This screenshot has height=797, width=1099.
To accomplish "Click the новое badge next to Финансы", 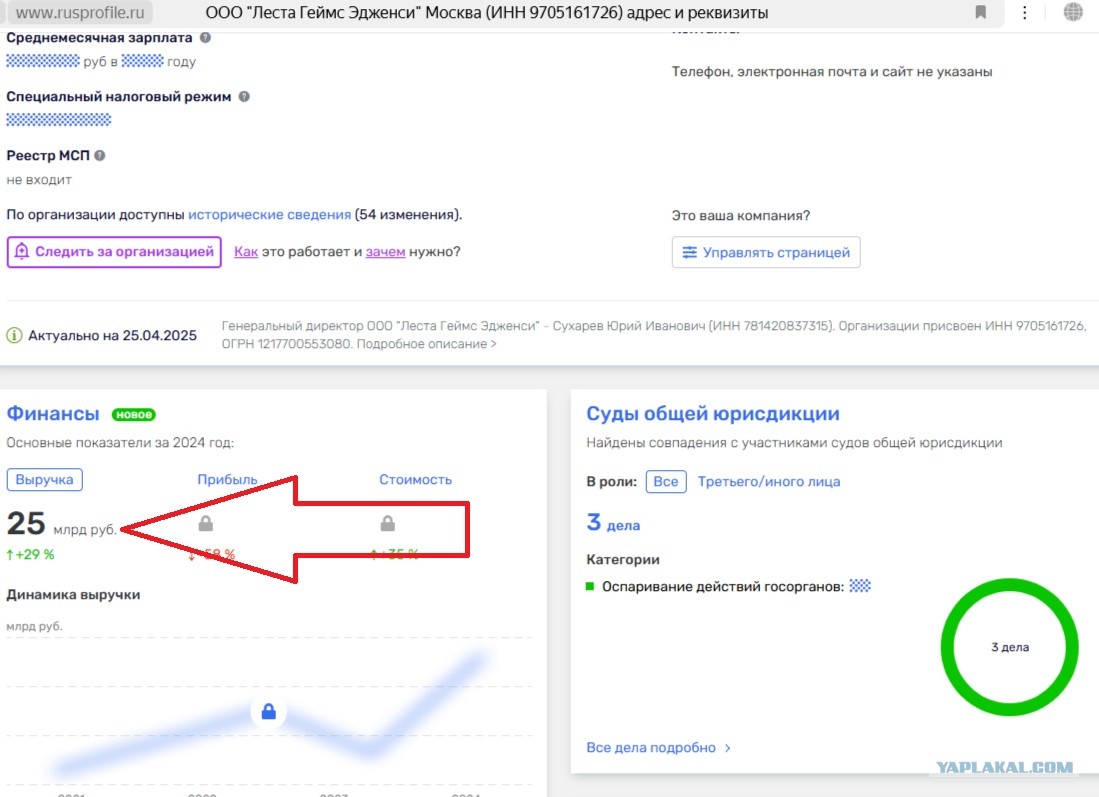I will [x=134, y=415].
